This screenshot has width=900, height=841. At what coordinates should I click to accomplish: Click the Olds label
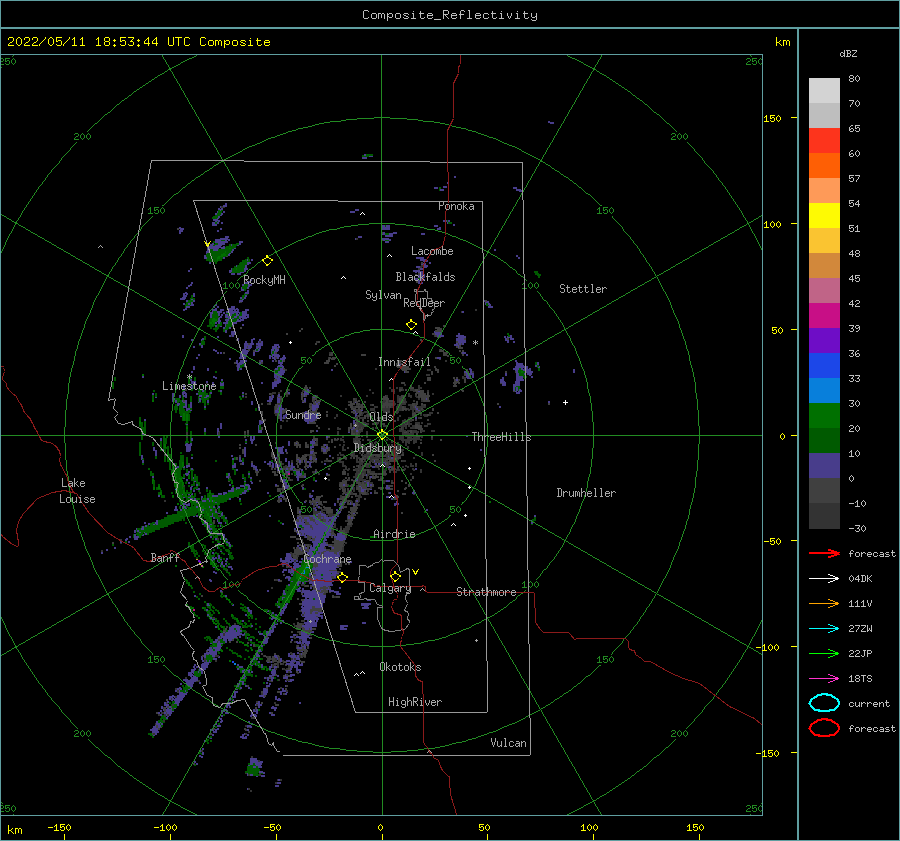(x=381, y=417)
